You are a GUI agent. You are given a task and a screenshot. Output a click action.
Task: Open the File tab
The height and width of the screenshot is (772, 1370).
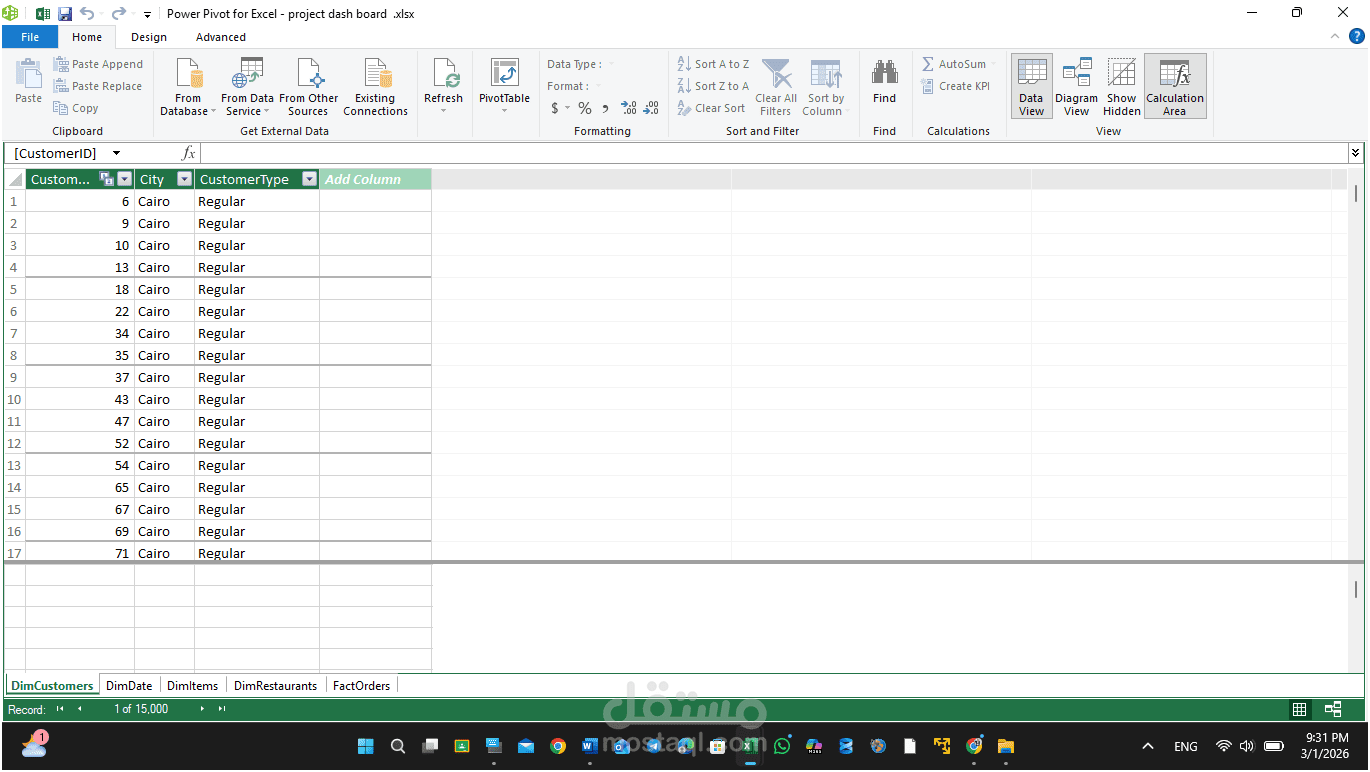pos(30,37)
